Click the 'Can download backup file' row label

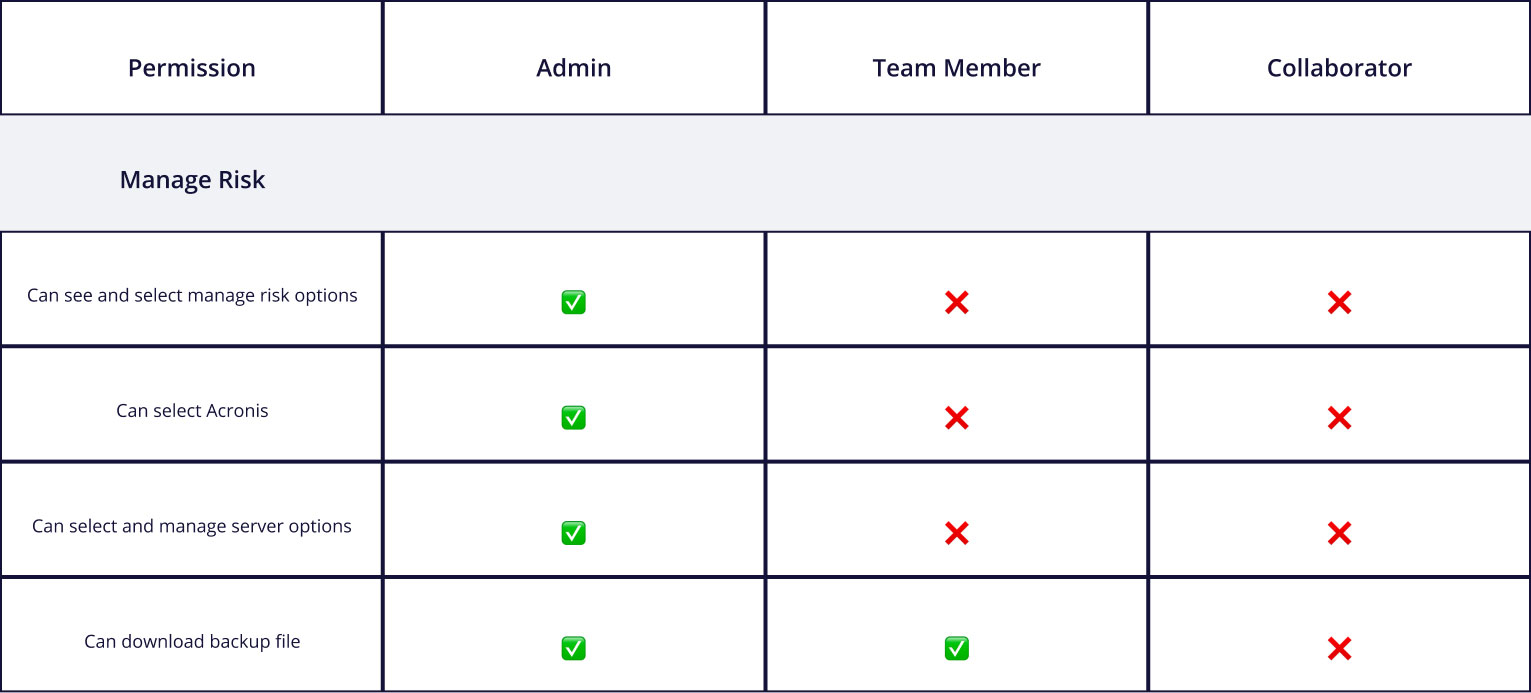point(192,642)
